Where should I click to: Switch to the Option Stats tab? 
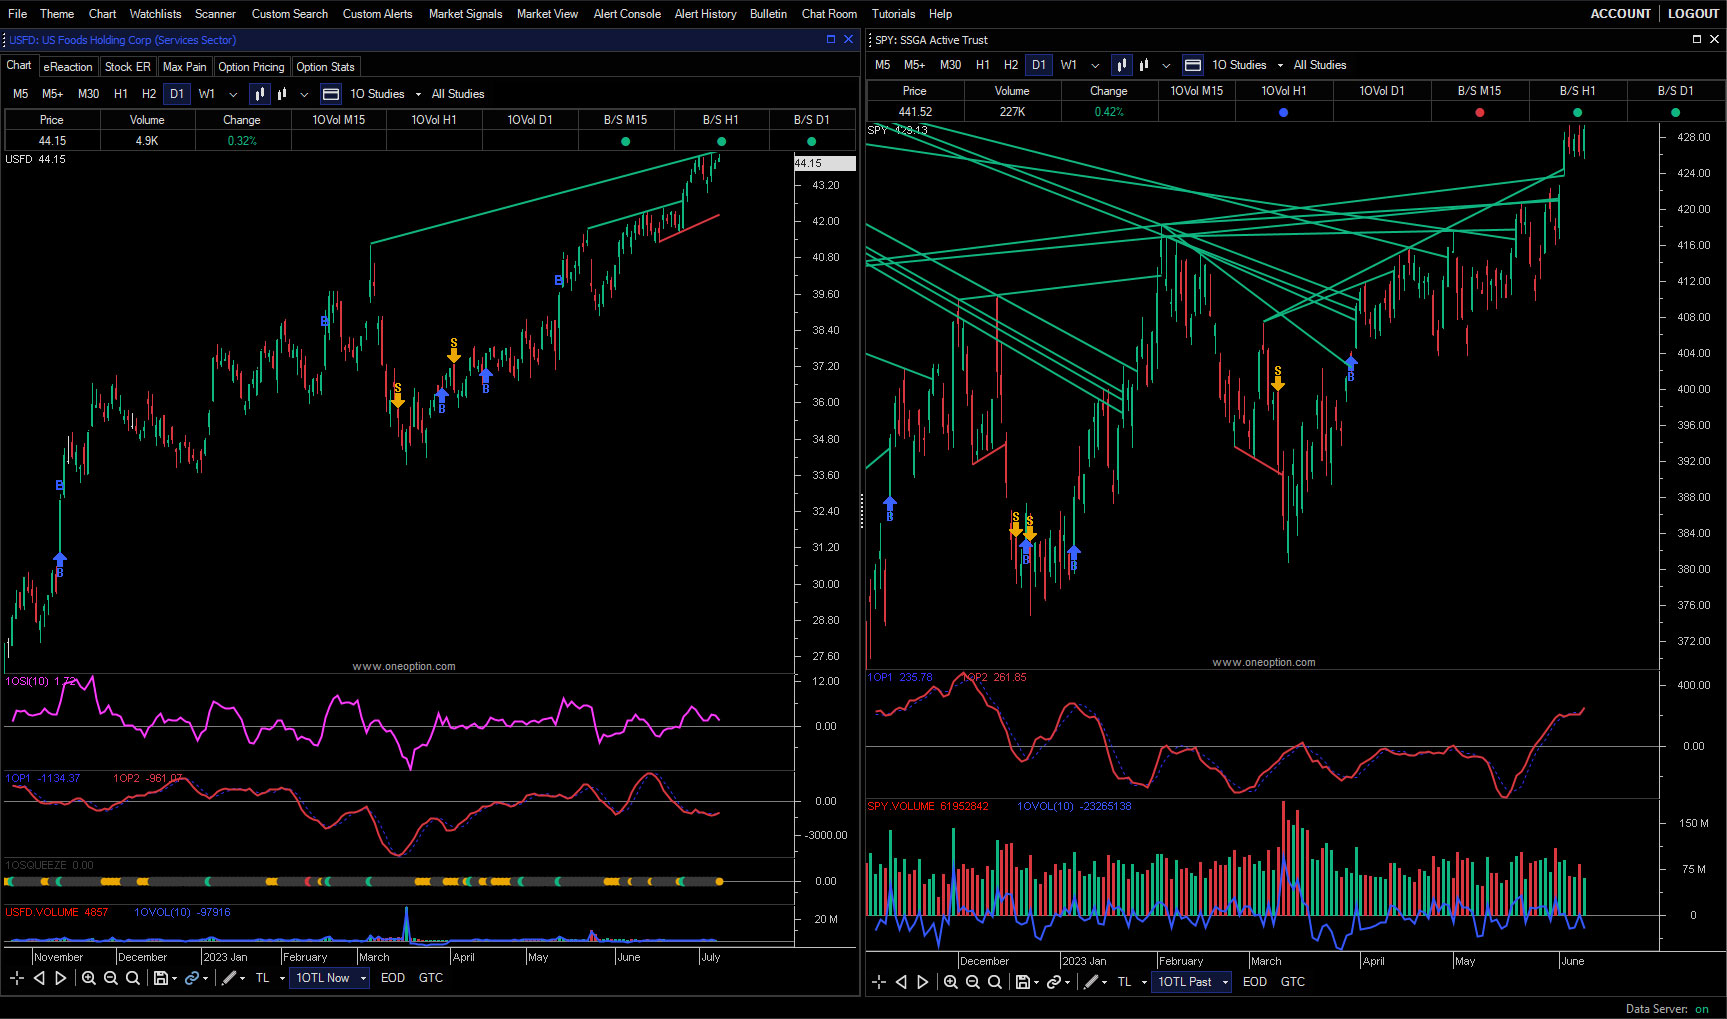click(x=325, y=66)
